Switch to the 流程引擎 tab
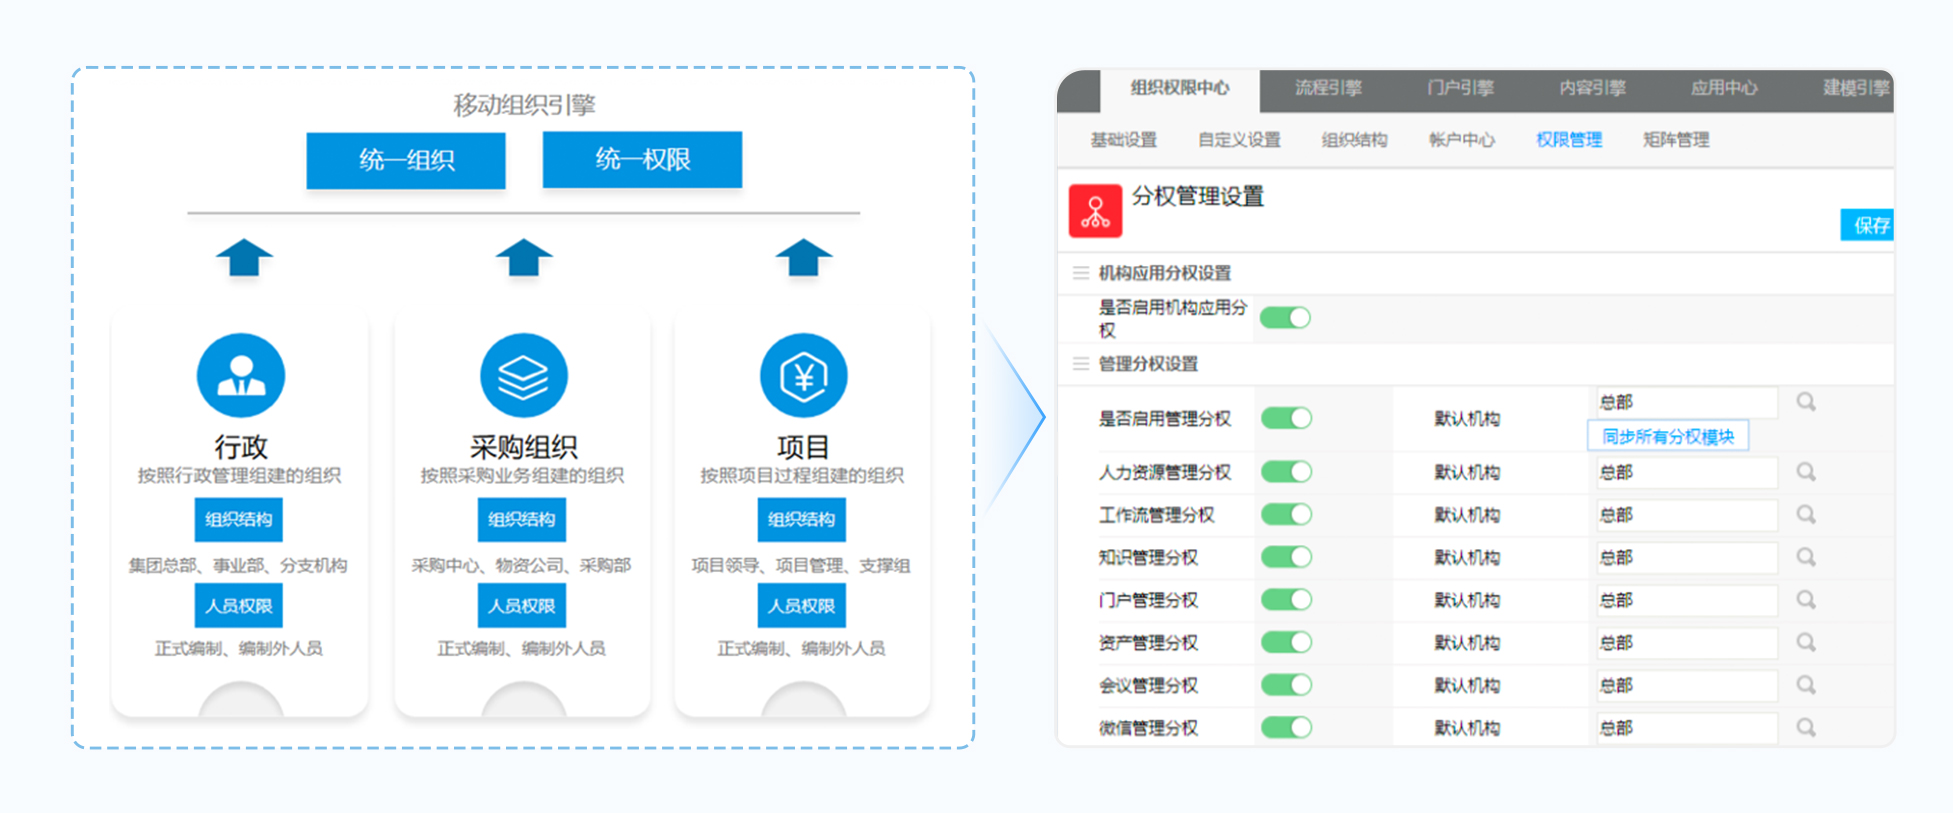1953x813 pixels. pos(1328,88)
